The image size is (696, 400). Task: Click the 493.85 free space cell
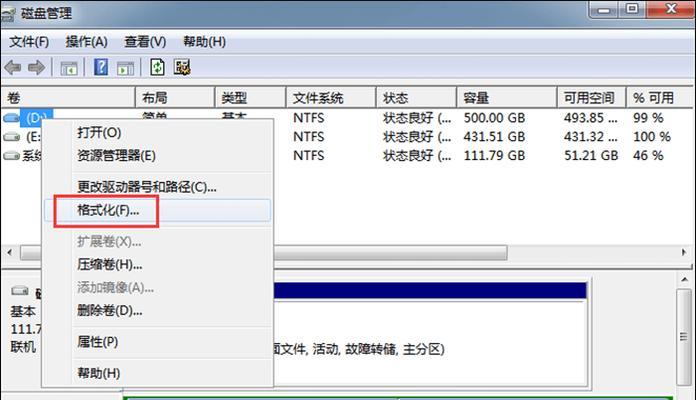[x=590, y=118]
